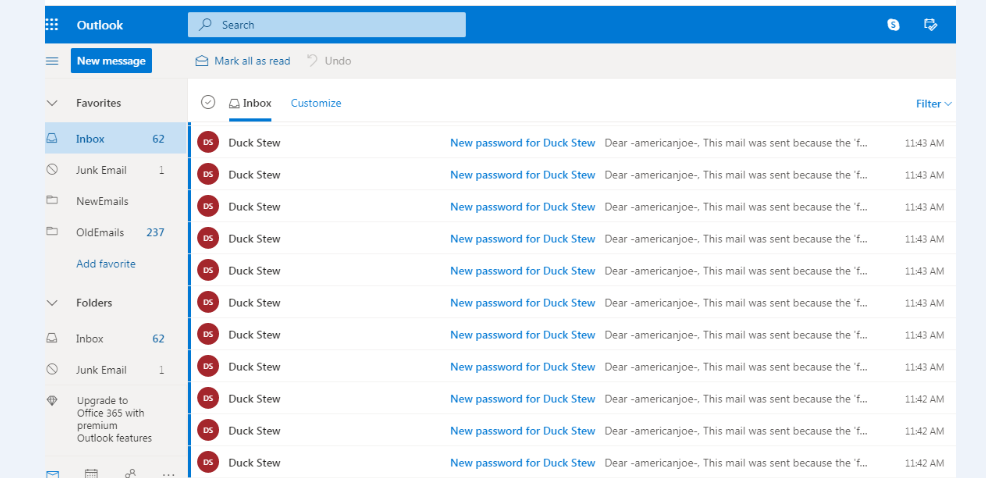Click the Add favorite link
This screenshot has width=986, height=478.
106,264
